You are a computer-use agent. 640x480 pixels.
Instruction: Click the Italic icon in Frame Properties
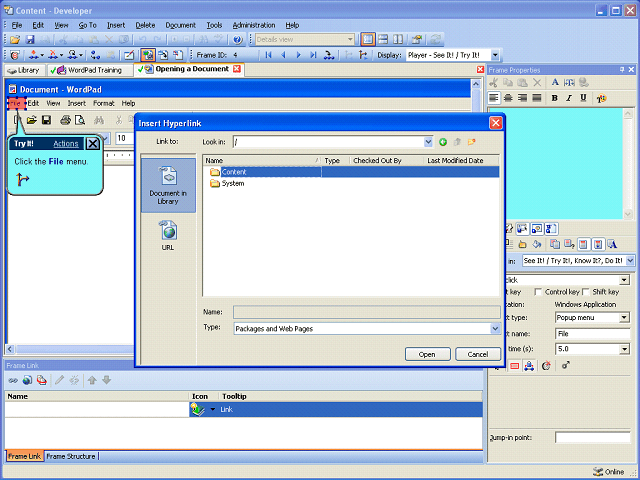pyautogui.click(x=569, y=98)
